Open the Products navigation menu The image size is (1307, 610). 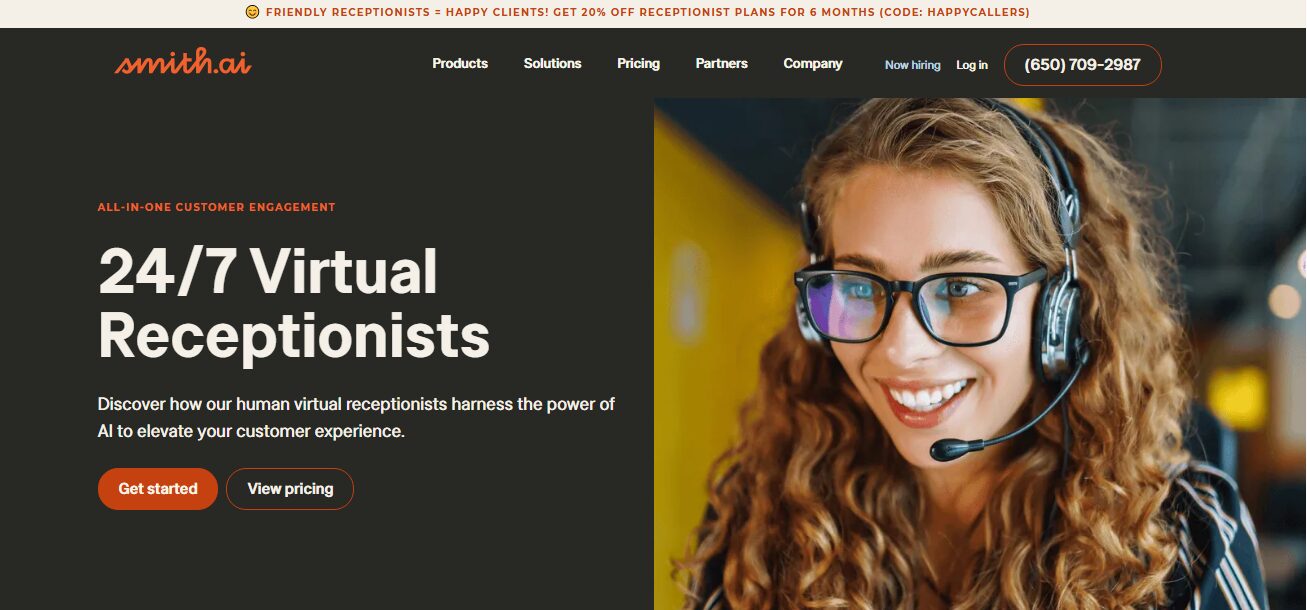(x=460, y=63)
